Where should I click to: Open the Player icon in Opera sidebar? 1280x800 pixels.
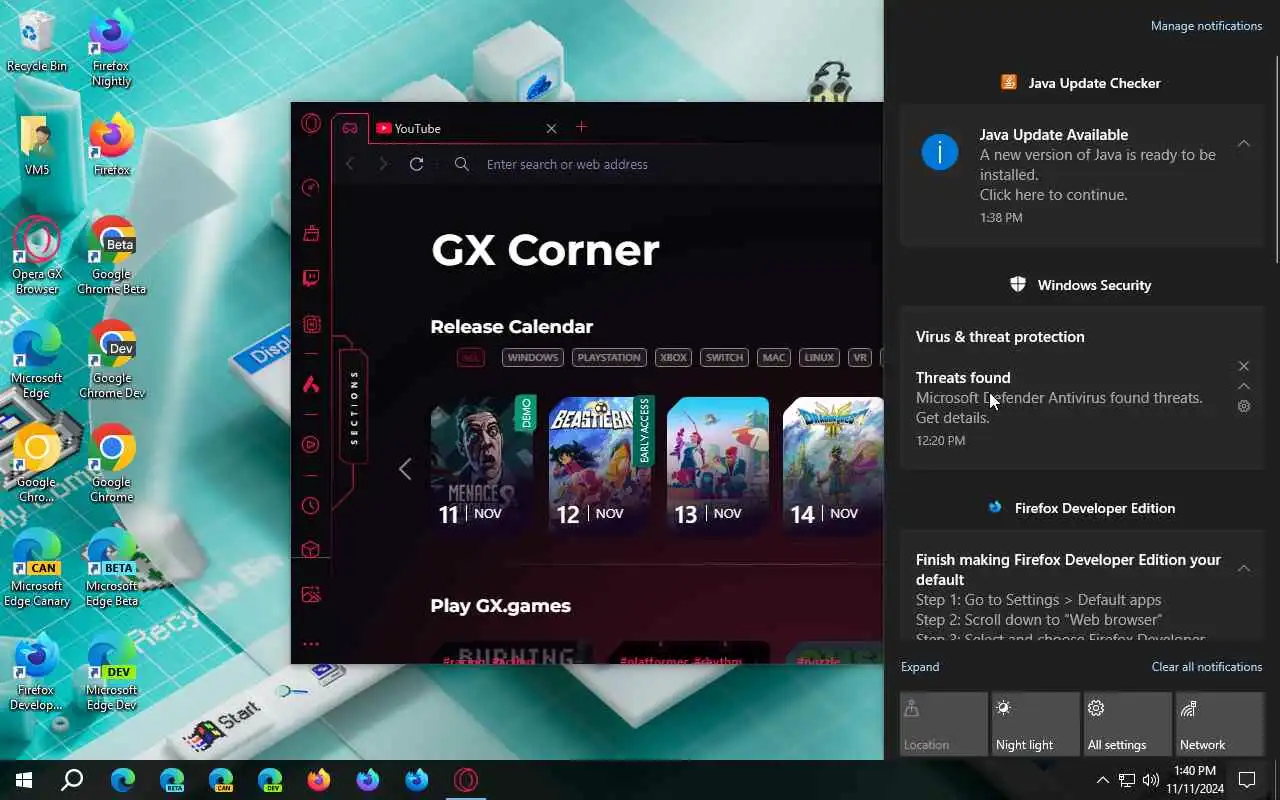[311, 444]
